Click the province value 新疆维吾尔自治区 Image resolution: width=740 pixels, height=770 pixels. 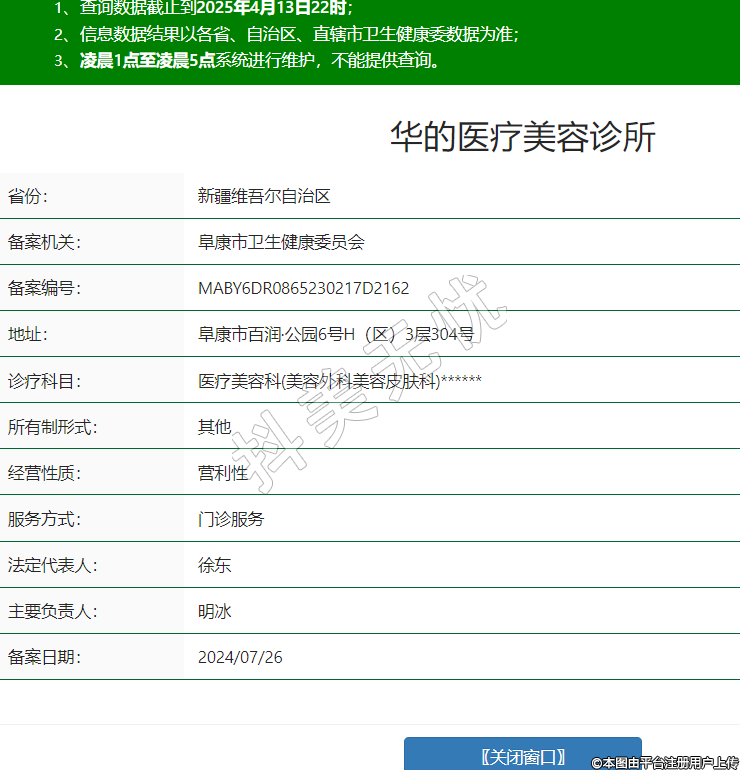(264, 196)
